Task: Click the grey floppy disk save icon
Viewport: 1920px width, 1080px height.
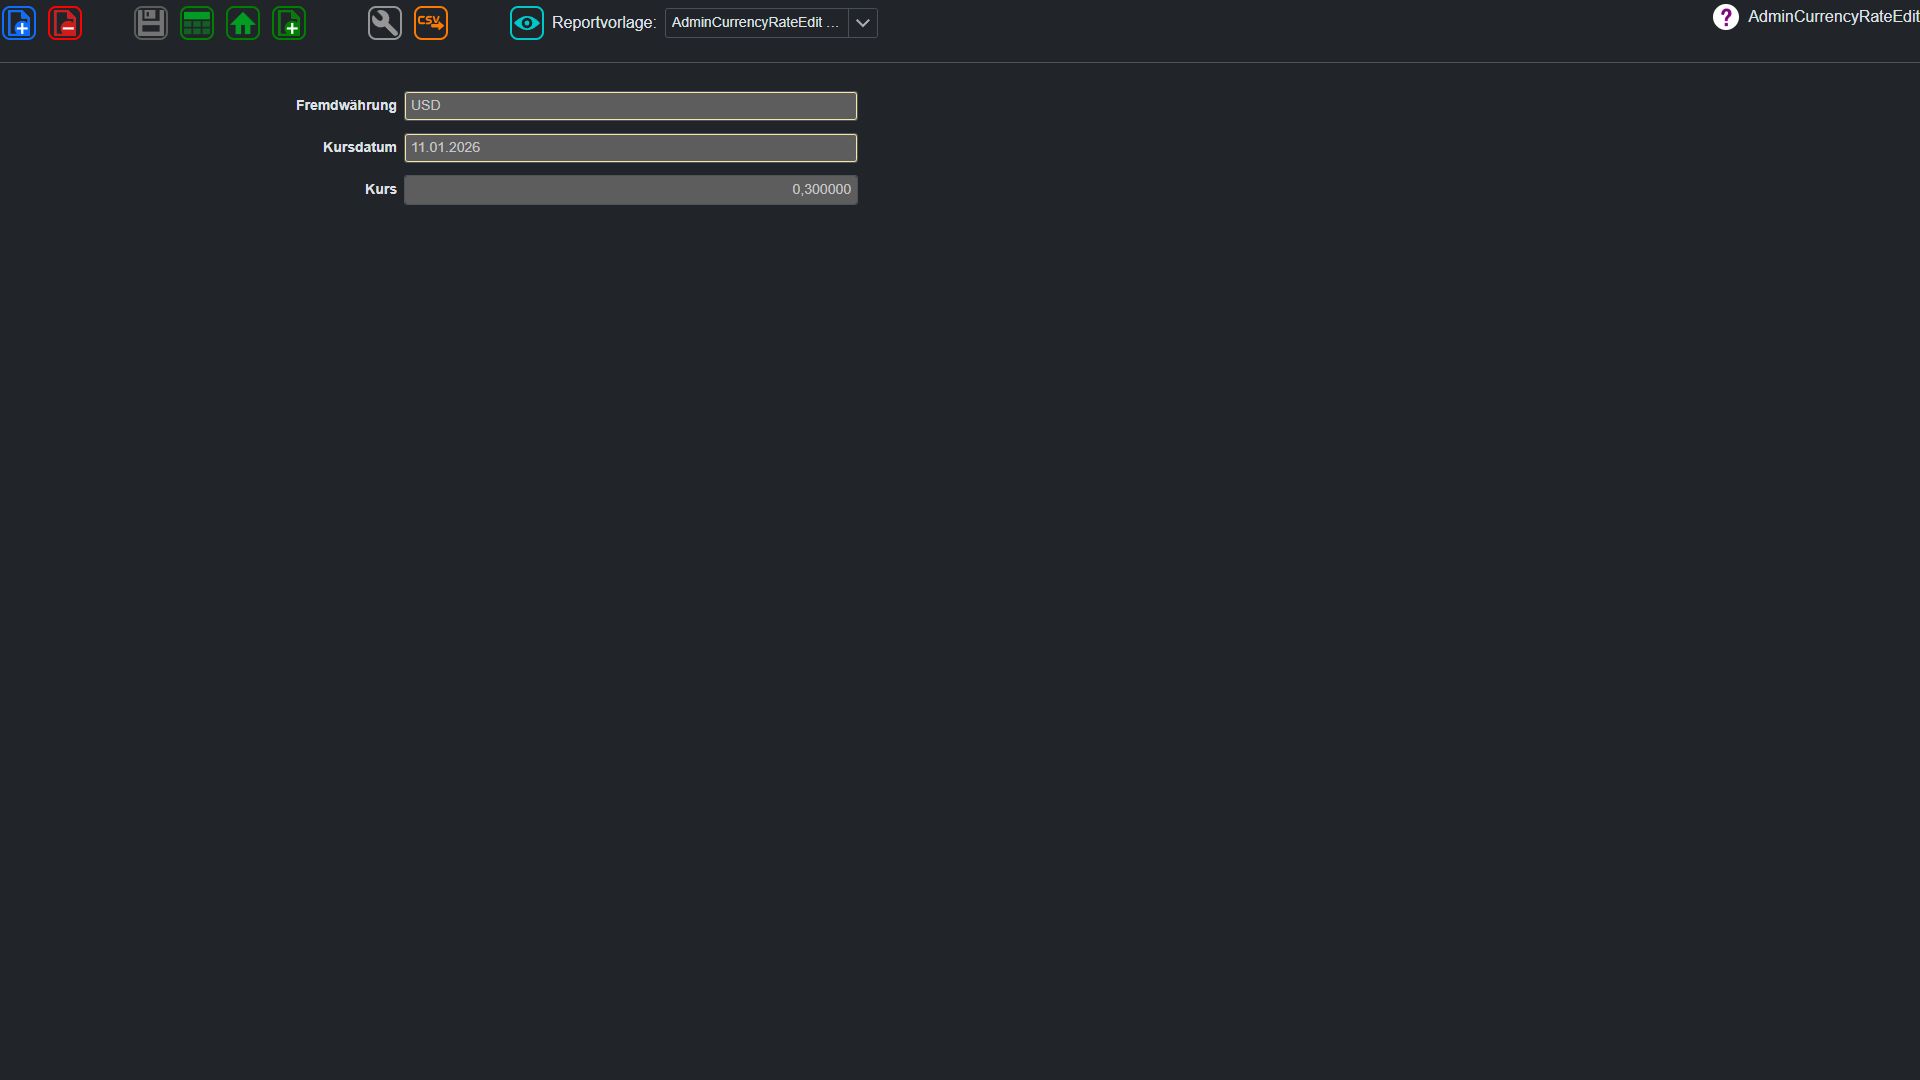Action: [151, 23]
